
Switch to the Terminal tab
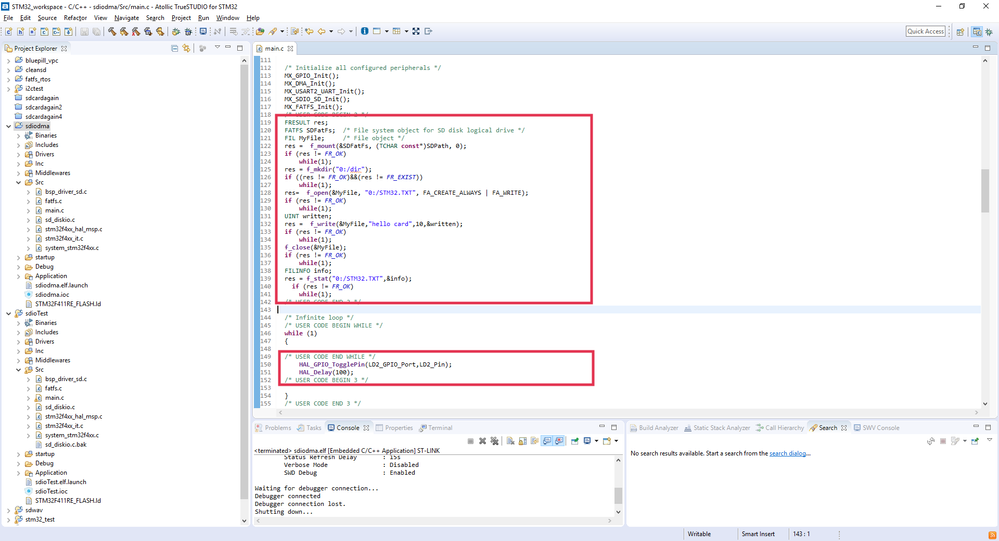tap(436, 428)
